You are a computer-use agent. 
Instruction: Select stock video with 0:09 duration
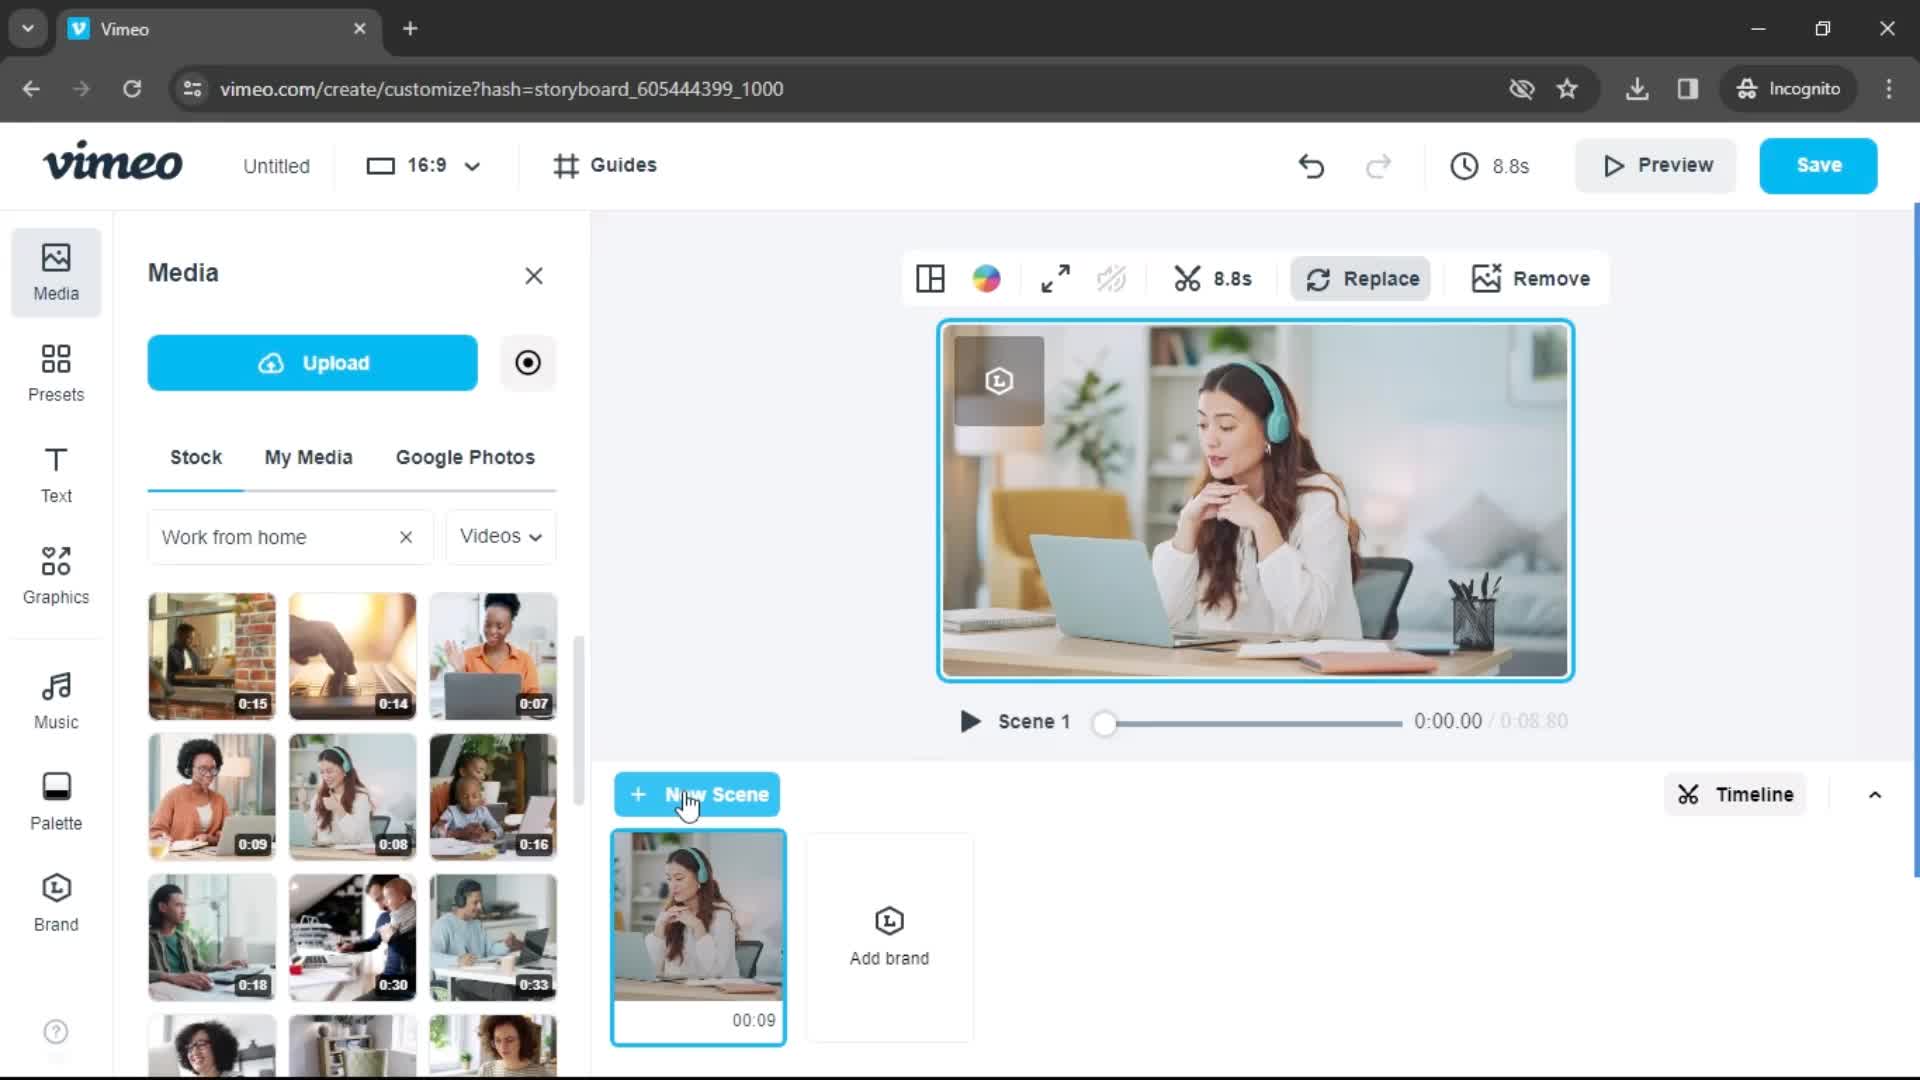(x=212, y=797)
